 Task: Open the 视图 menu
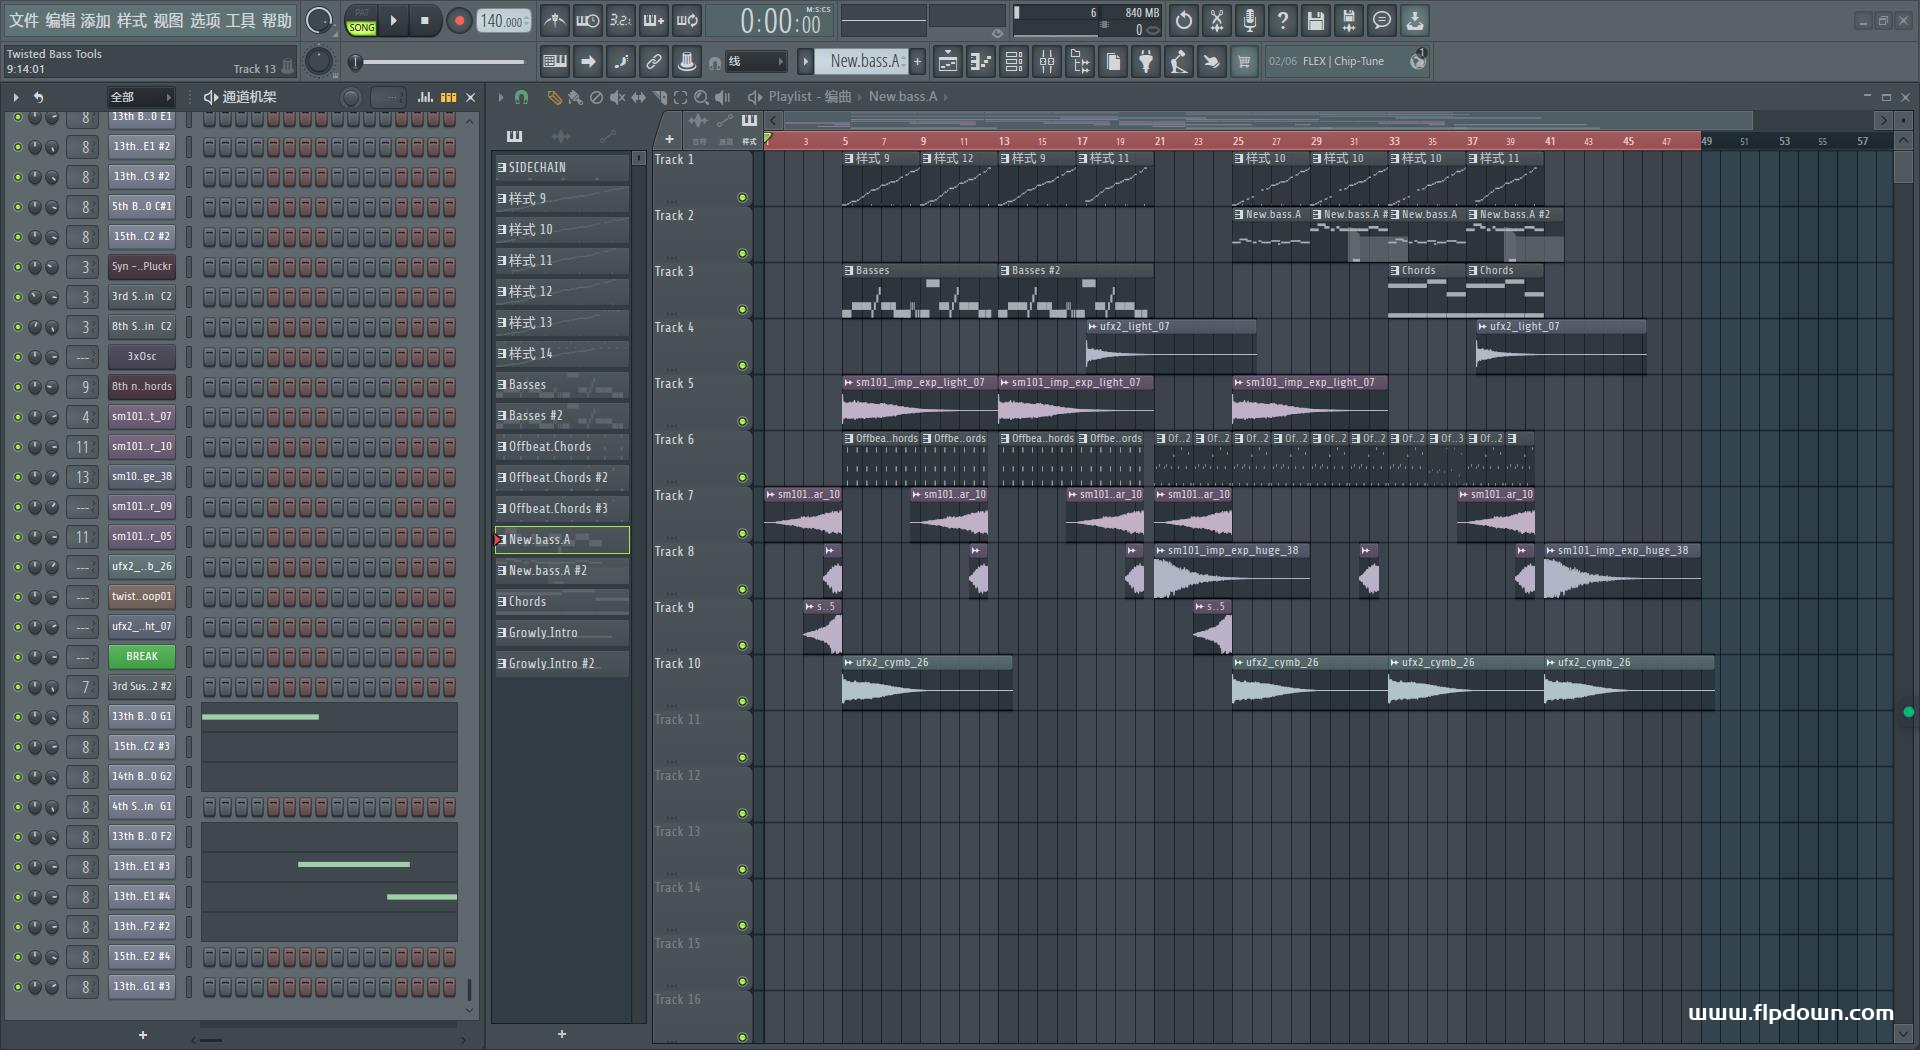click(168, 20)
